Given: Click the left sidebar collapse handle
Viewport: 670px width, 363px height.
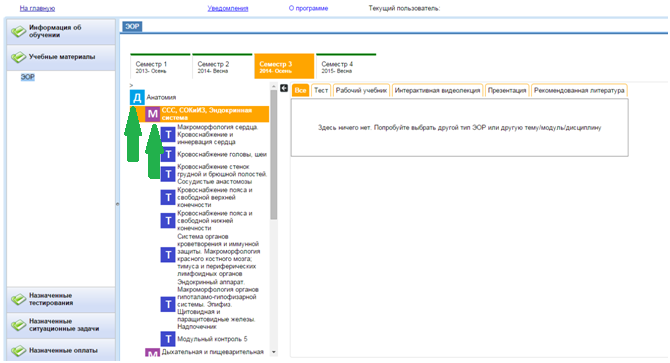Looking at the screenshot, I should (118, 204).
